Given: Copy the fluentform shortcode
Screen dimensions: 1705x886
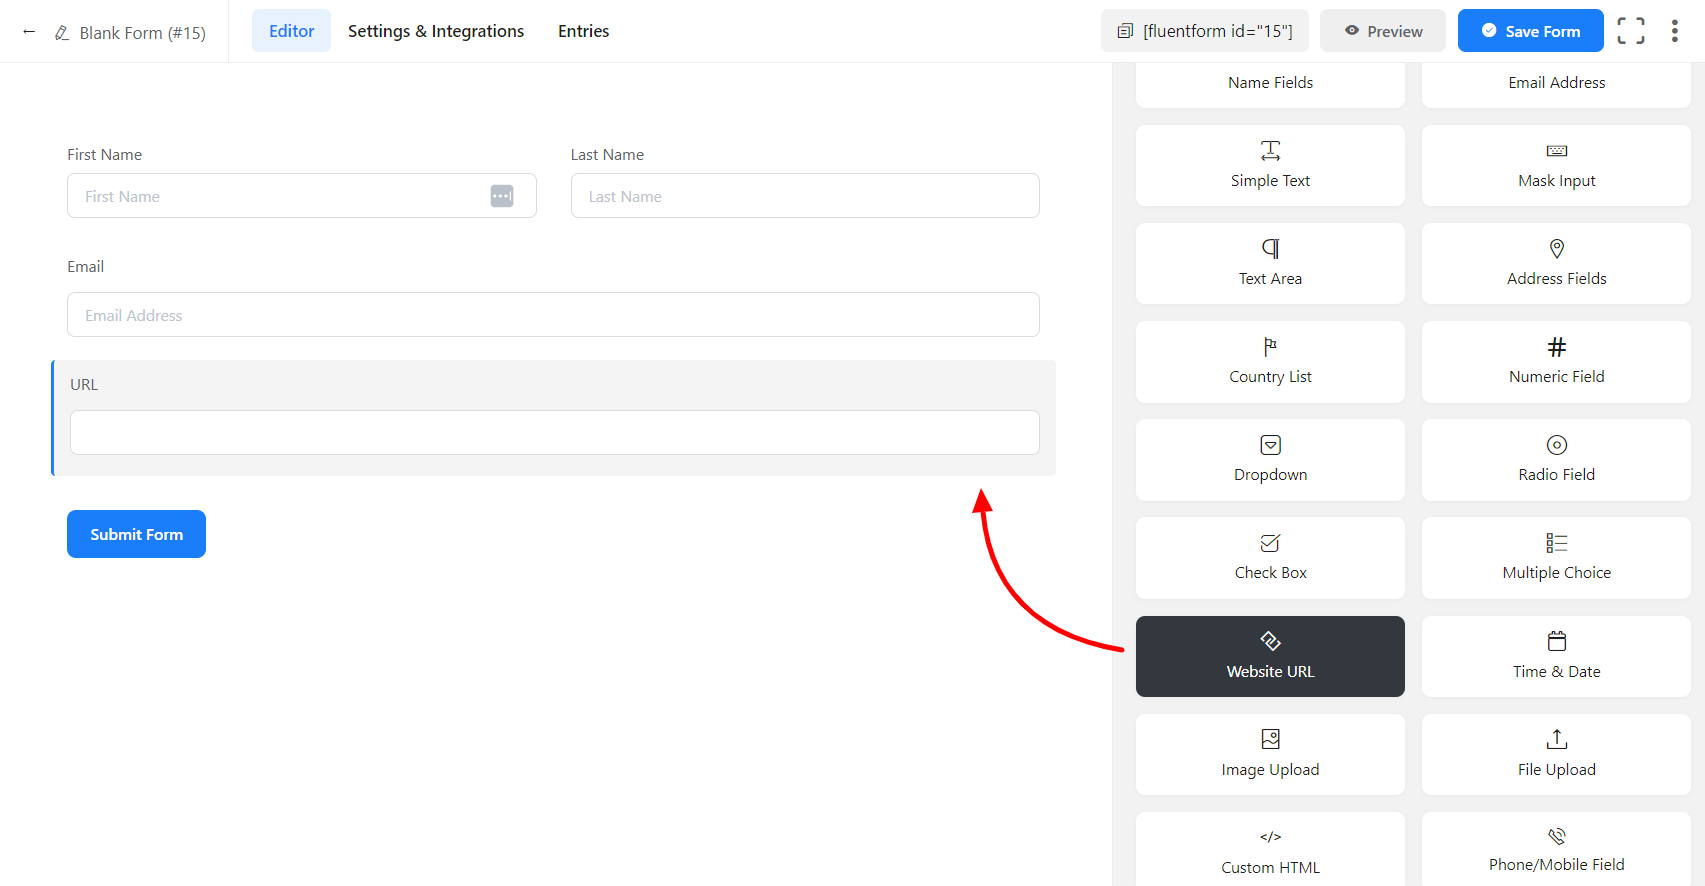Looking at the screenshot, I should (x=1206, y=31).
